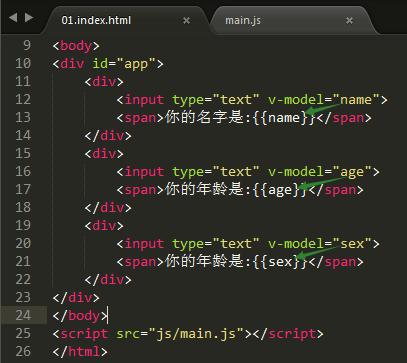Image resolution: width=407 pixels, height=363 pixels.
Task: Click v-model="sex" on line 20
Action: (320, 244)
